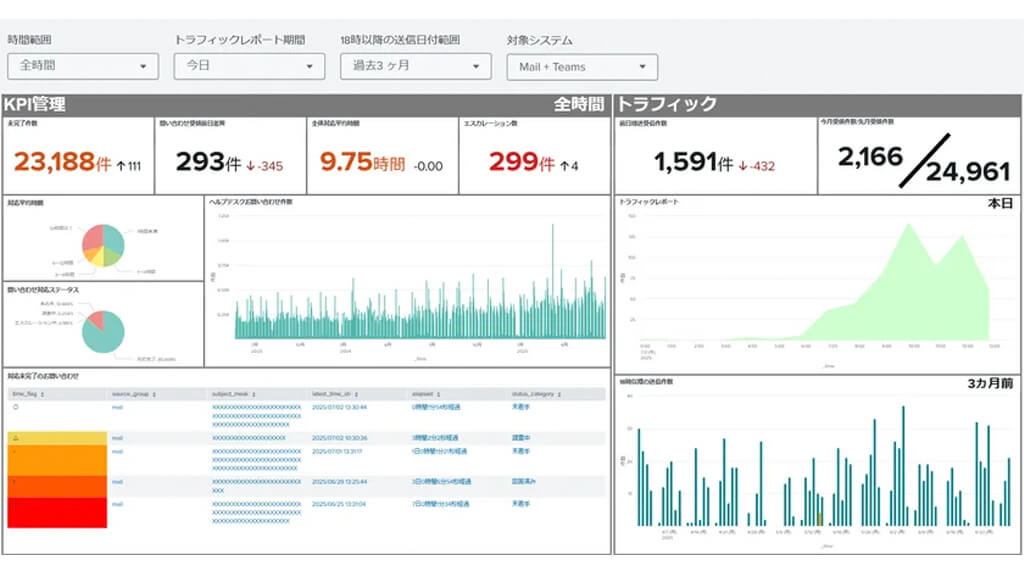This screenshot has height=574, width=1024.
Task: Sort table by elapsed column sort icon
Action: [x=439, y=394]
